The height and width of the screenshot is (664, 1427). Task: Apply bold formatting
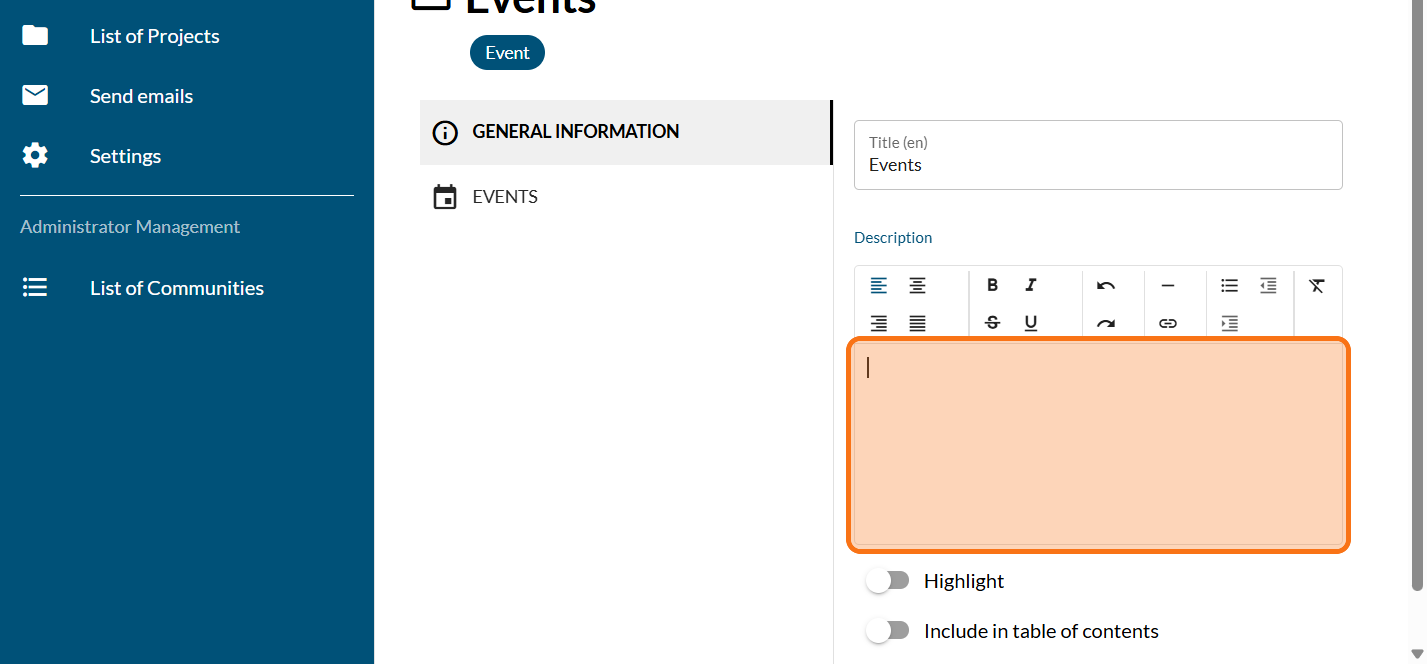tap(992, 286)
